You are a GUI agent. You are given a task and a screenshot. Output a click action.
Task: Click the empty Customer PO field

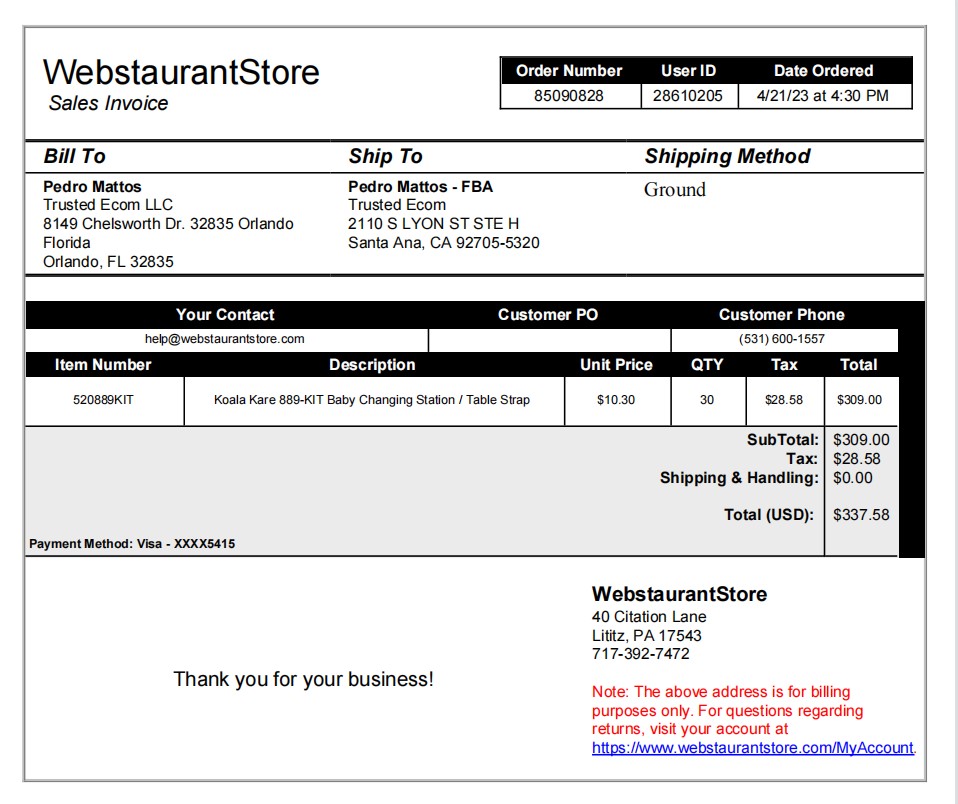(549, 340)
